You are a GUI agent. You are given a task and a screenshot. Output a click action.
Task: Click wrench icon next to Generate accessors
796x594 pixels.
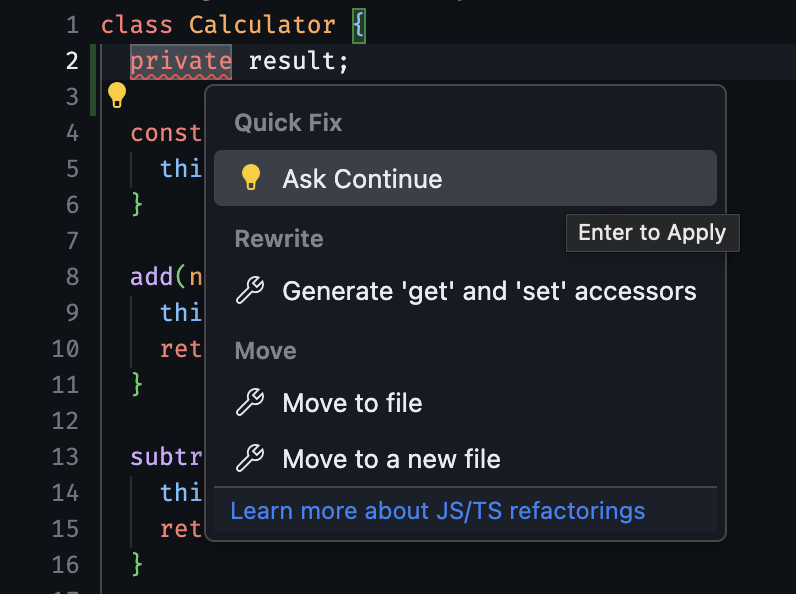click(249, 291)
